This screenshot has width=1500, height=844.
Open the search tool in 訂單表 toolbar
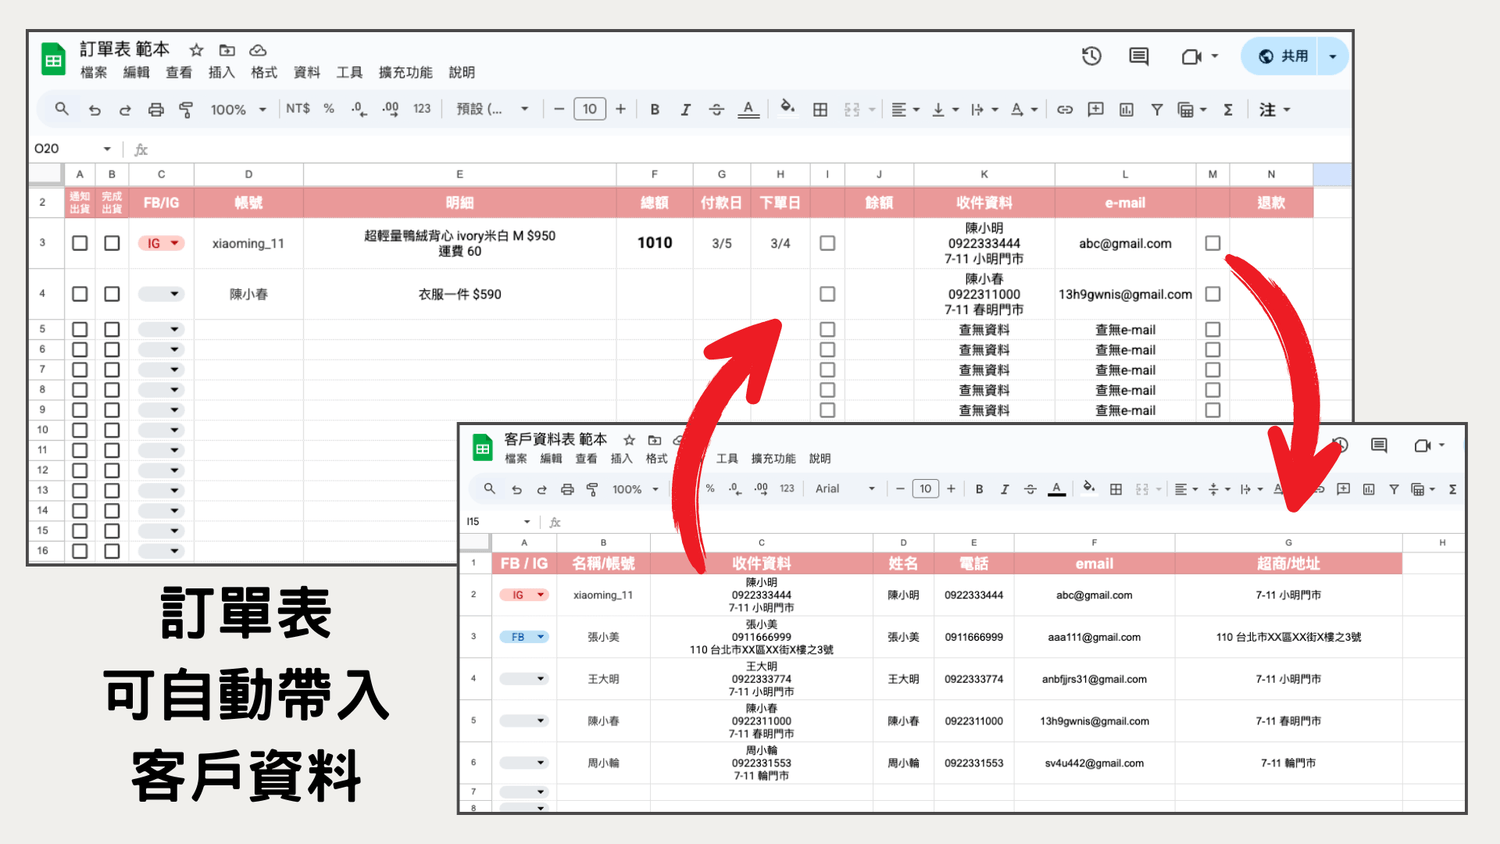pos(62,109)
